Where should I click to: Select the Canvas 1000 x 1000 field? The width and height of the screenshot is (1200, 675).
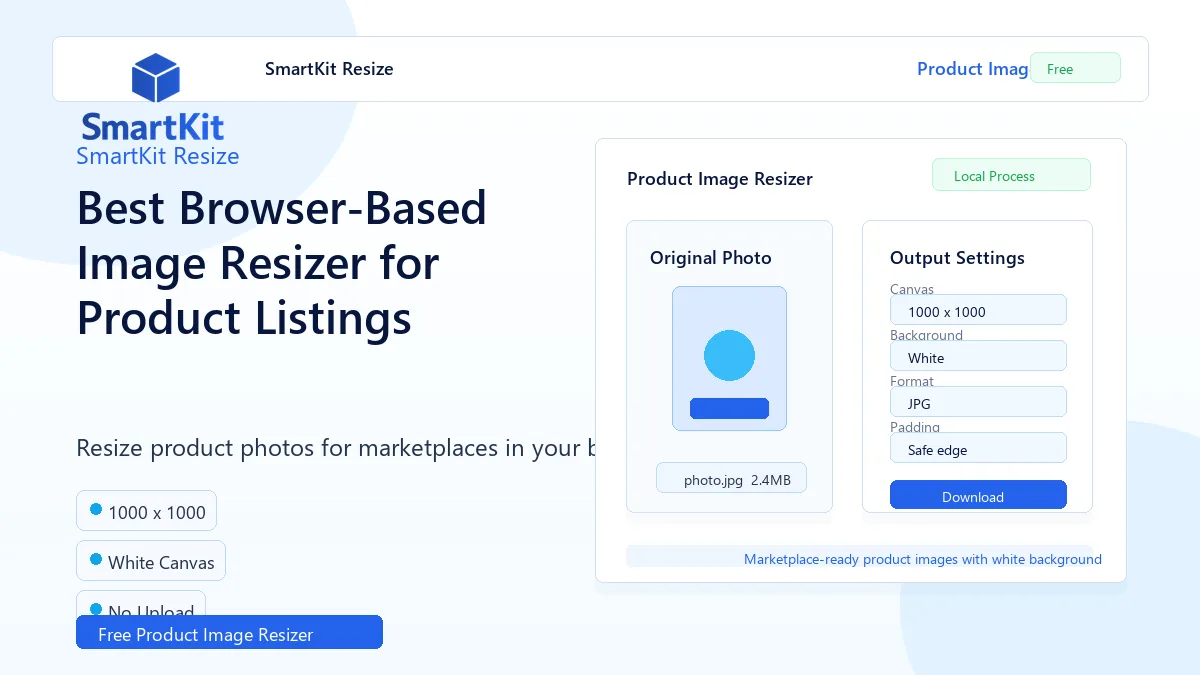coord(978,310)
